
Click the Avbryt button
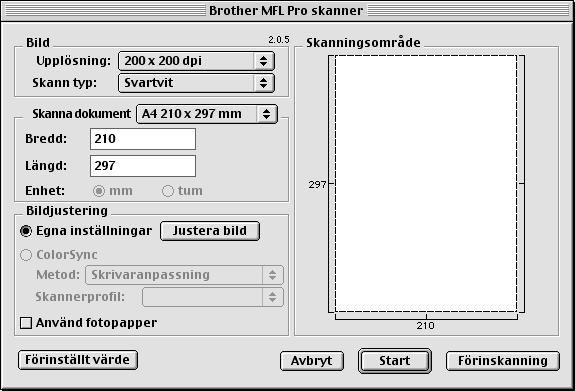pos(312,361)
